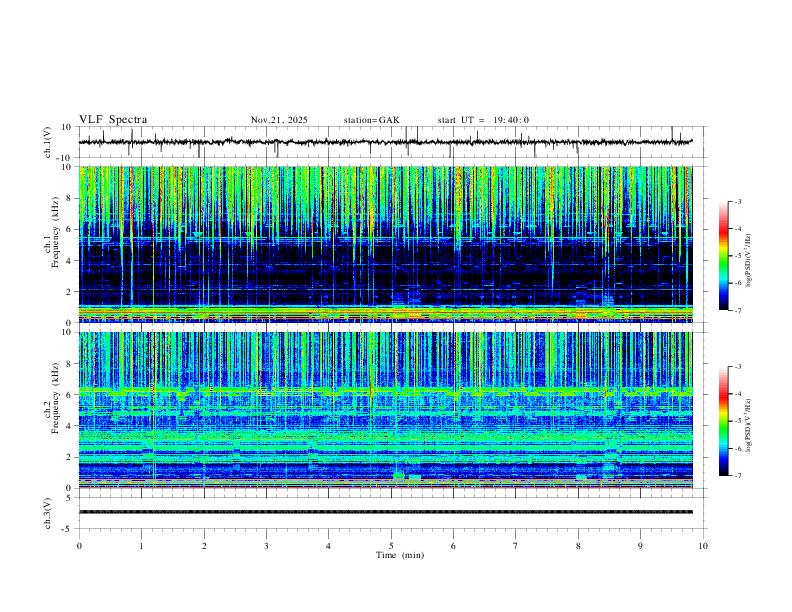
Task: Click the upper color bar's "-7" label
Action: (737, 310)
